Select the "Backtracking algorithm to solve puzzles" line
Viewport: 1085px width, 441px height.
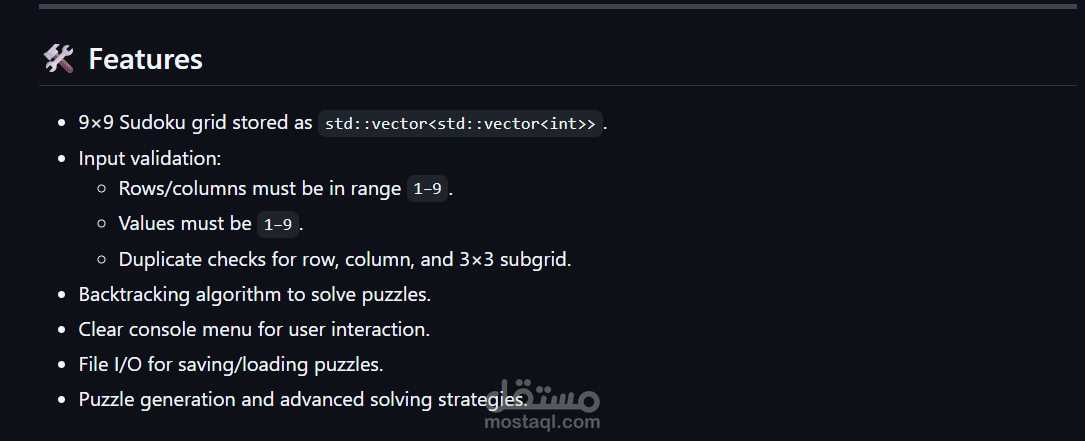[x=254, y=294]
